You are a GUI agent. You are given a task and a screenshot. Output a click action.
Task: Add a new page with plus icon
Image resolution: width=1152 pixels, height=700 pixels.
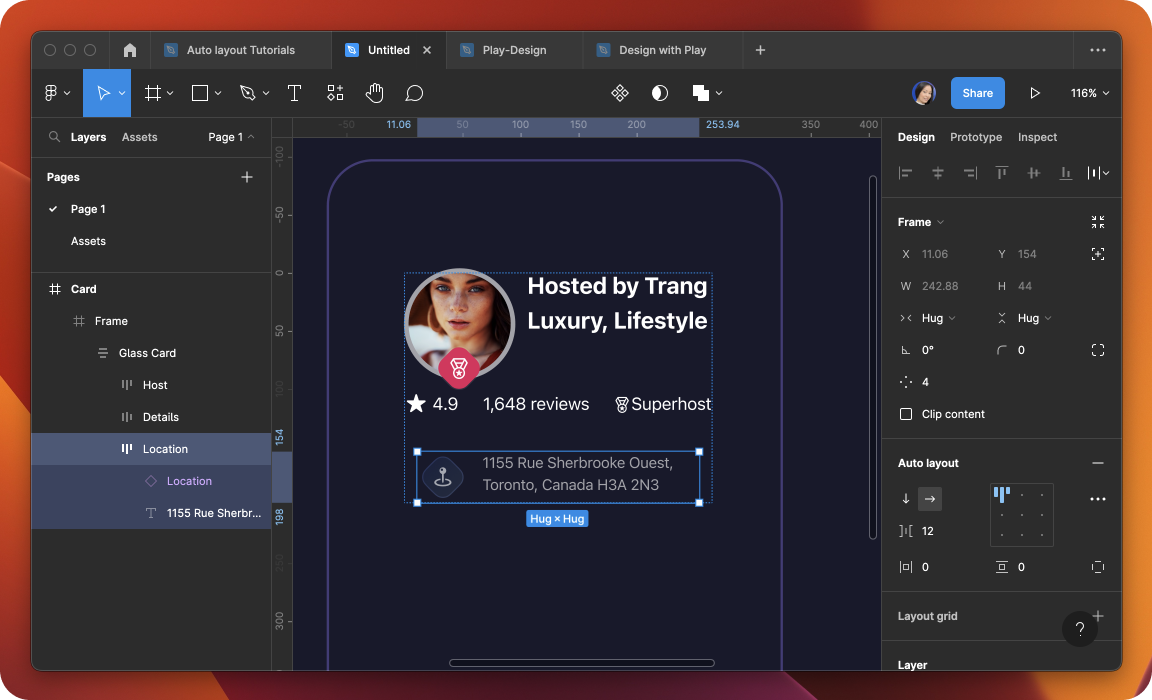[247, 177]
